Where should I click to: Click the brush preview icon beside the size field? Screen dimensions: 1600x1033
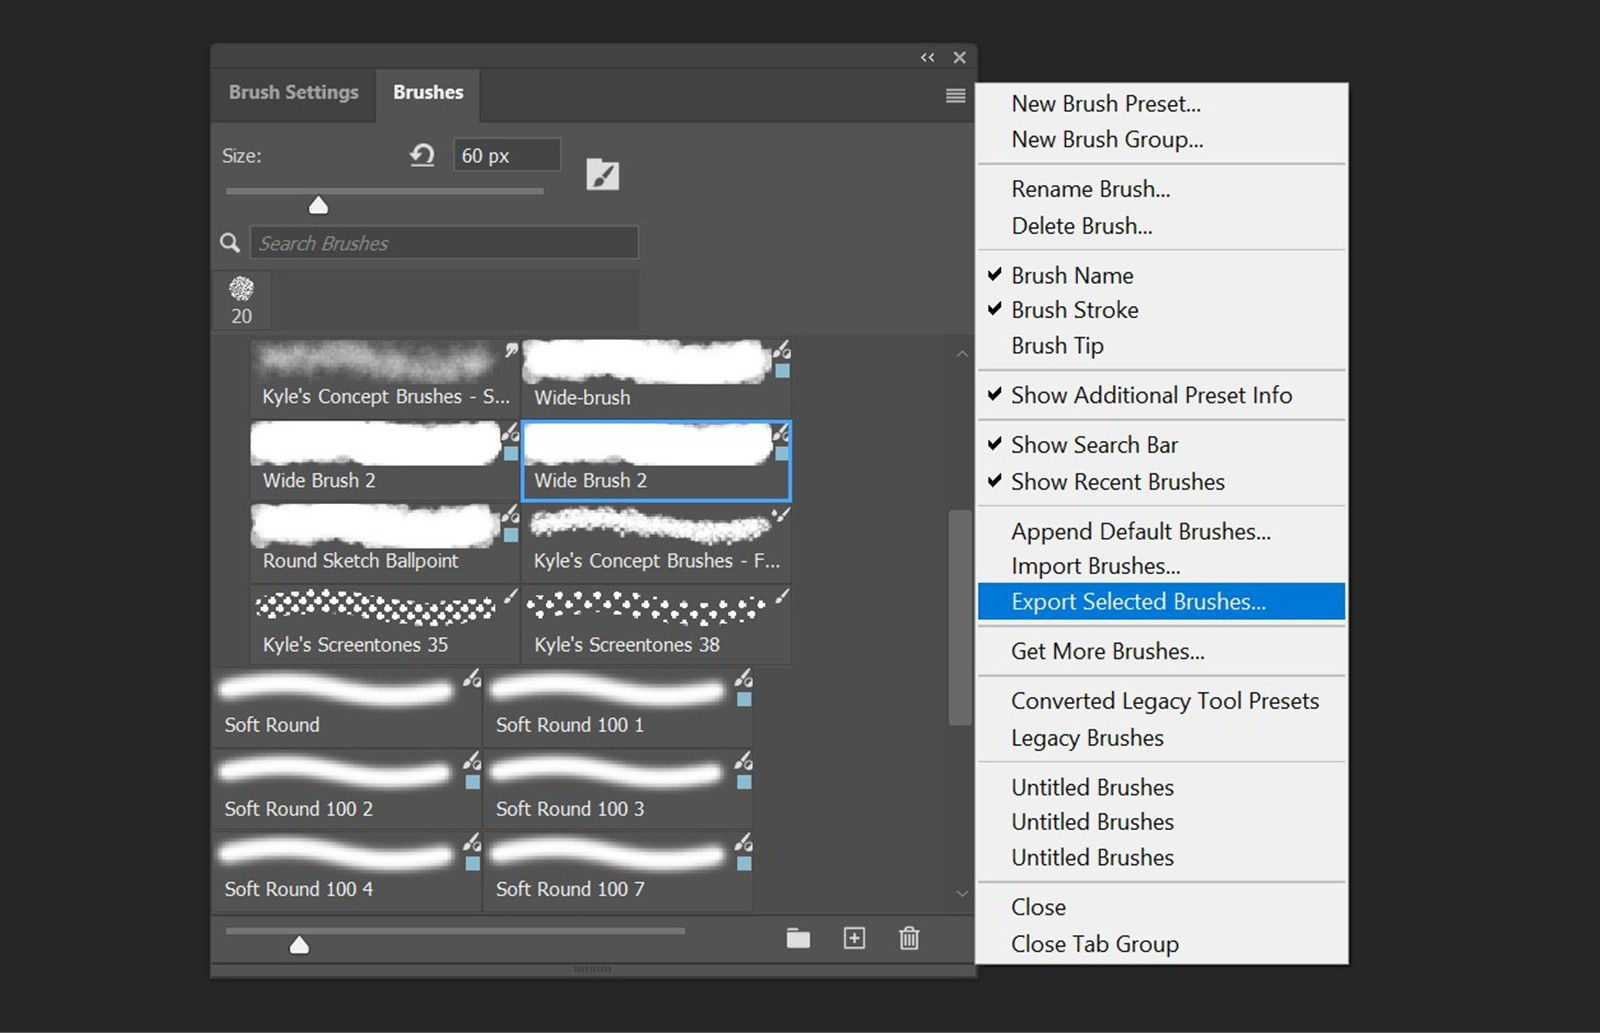[x=602, y=173]
